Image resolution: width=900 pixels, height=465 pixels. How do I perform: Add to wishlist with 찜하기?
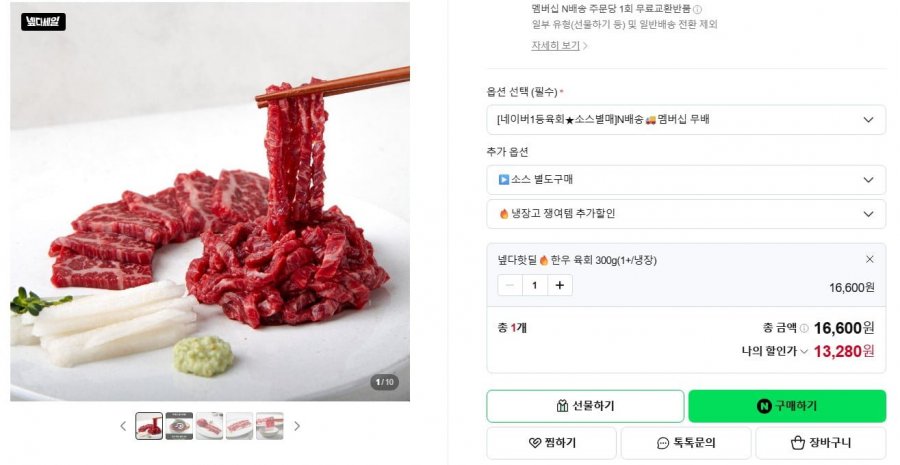tap(552, 443)
